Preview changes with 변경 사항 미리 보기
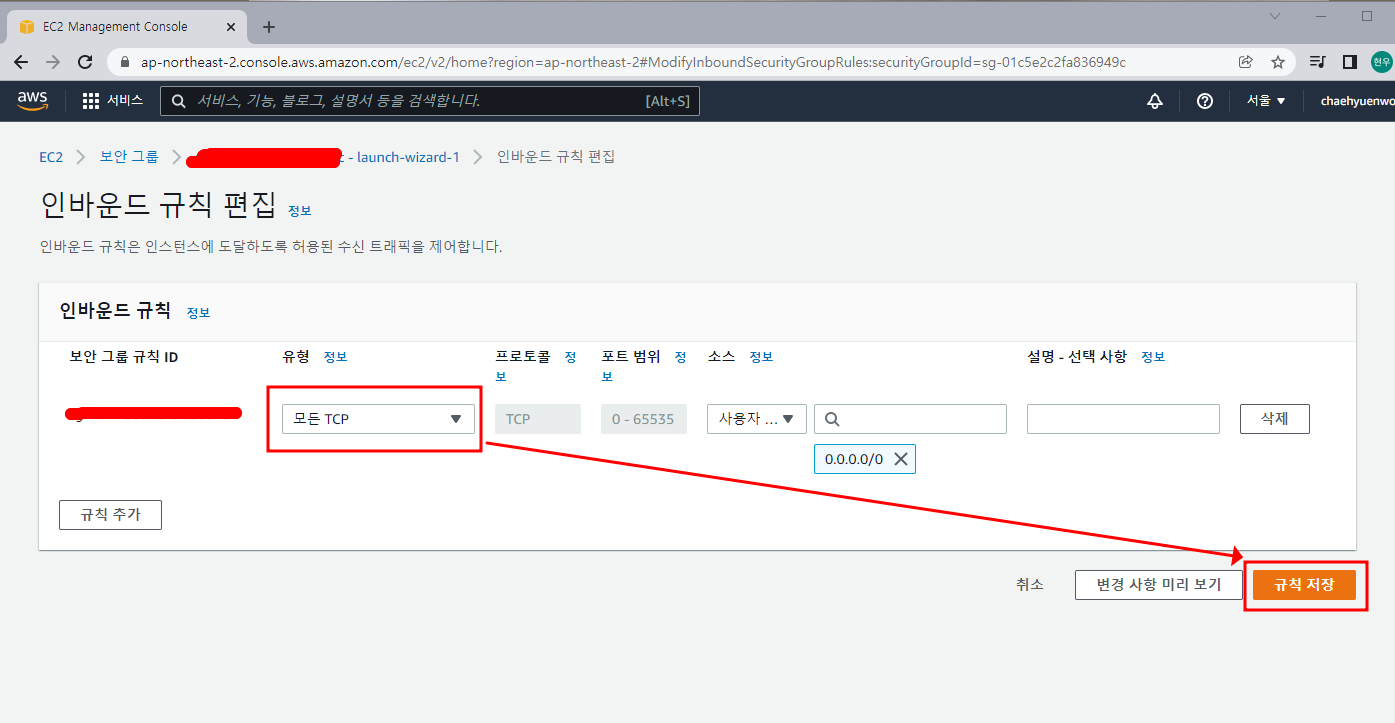The height and width of the screenshot is (723, 1395). [1159, 585]
